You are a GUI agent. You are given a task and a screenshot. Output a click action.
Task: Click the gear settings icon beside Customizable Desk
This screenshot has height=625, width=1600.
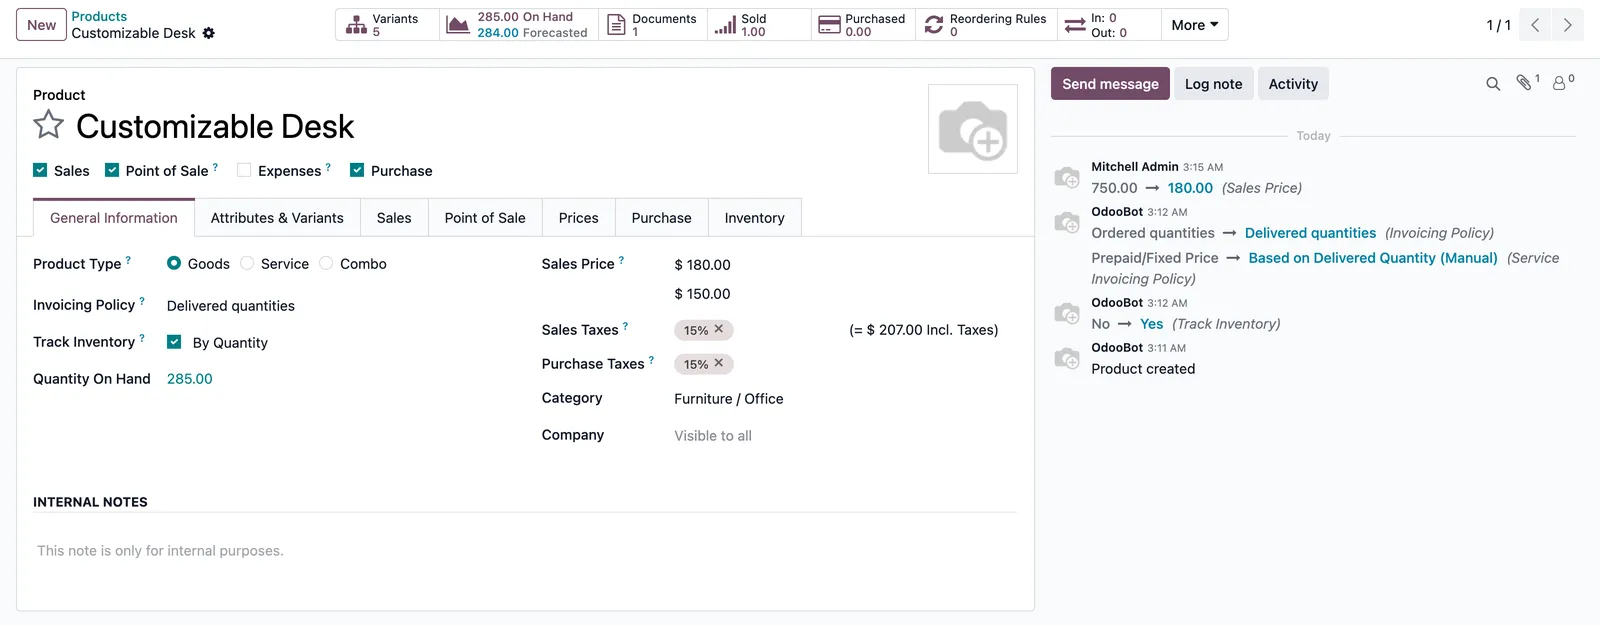208,33
